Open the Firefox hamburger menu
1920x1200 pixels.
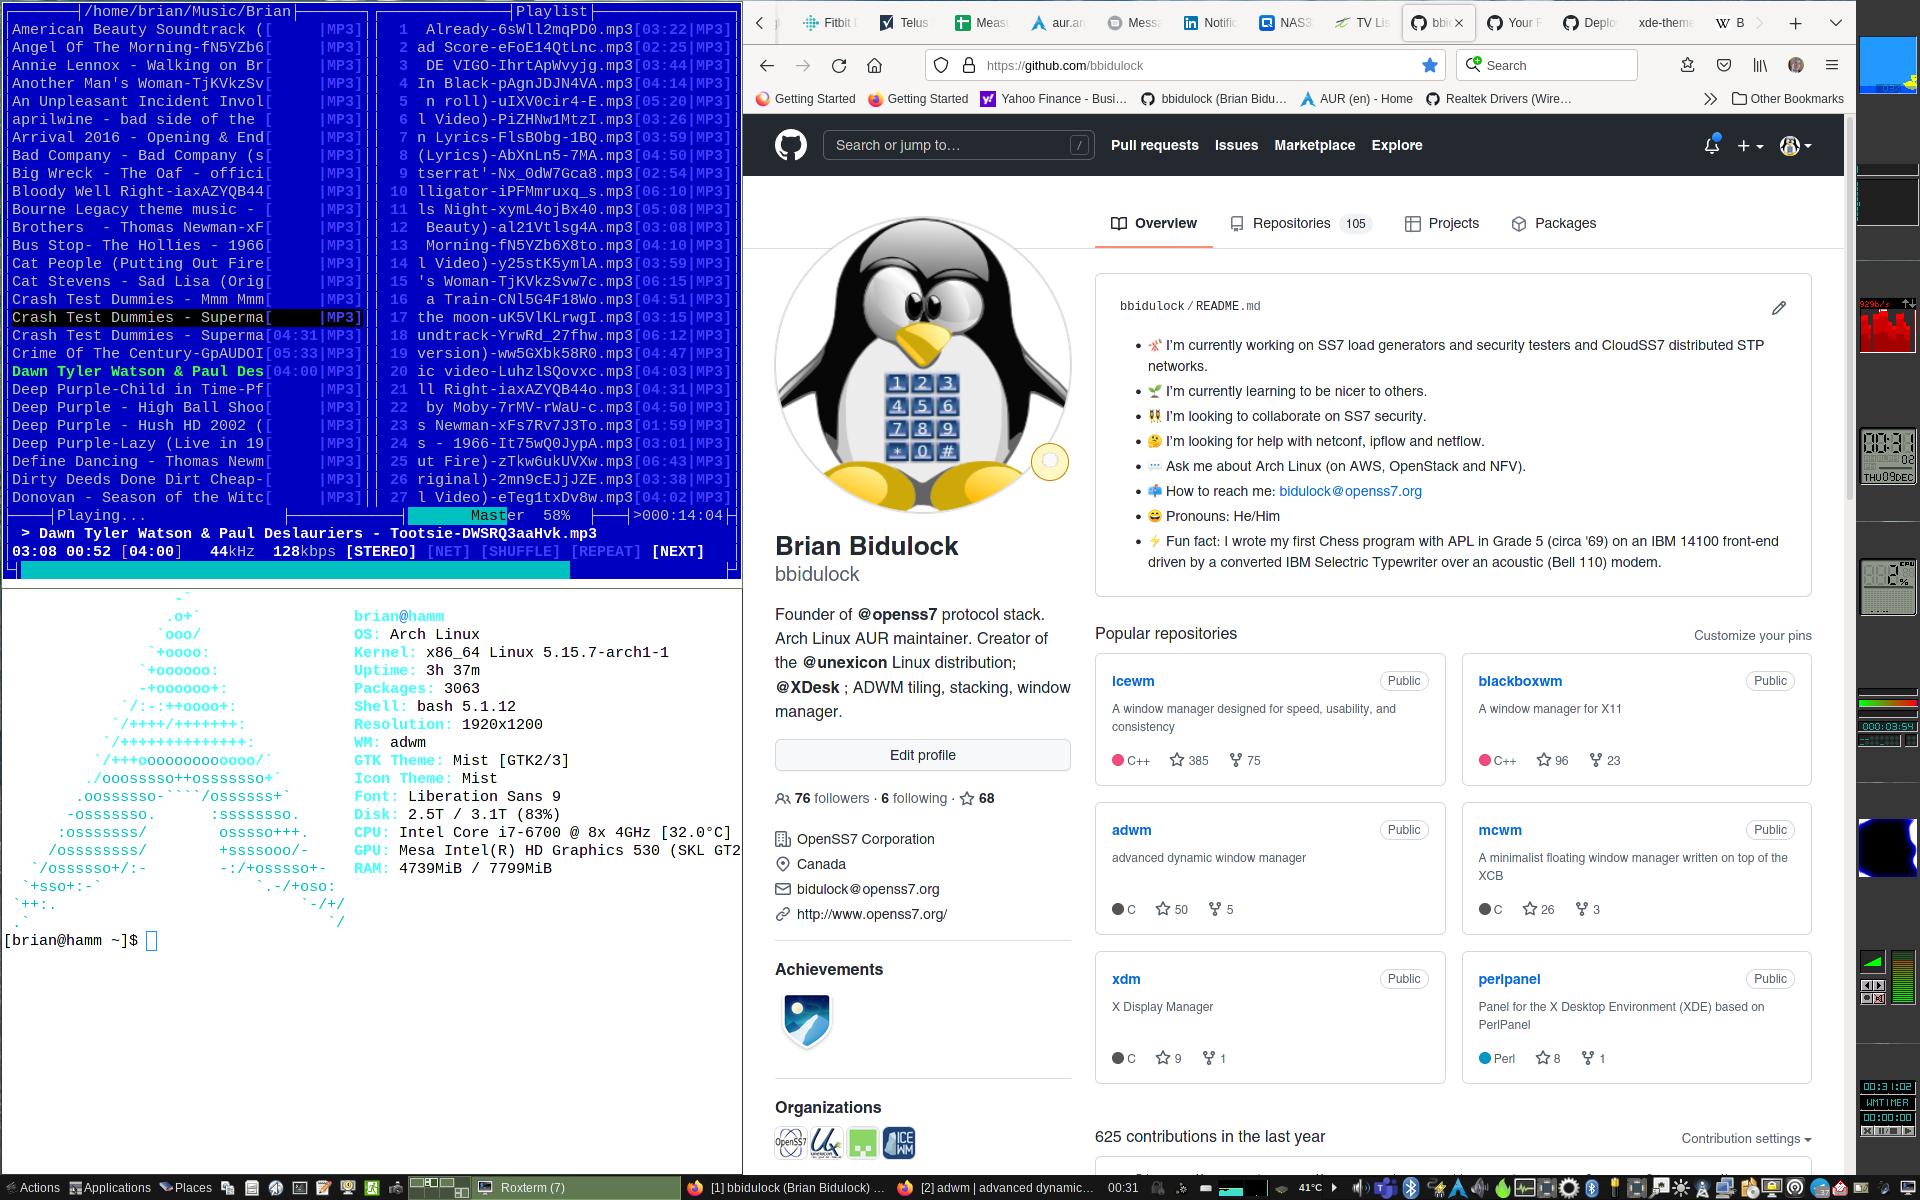(1831, 65)
